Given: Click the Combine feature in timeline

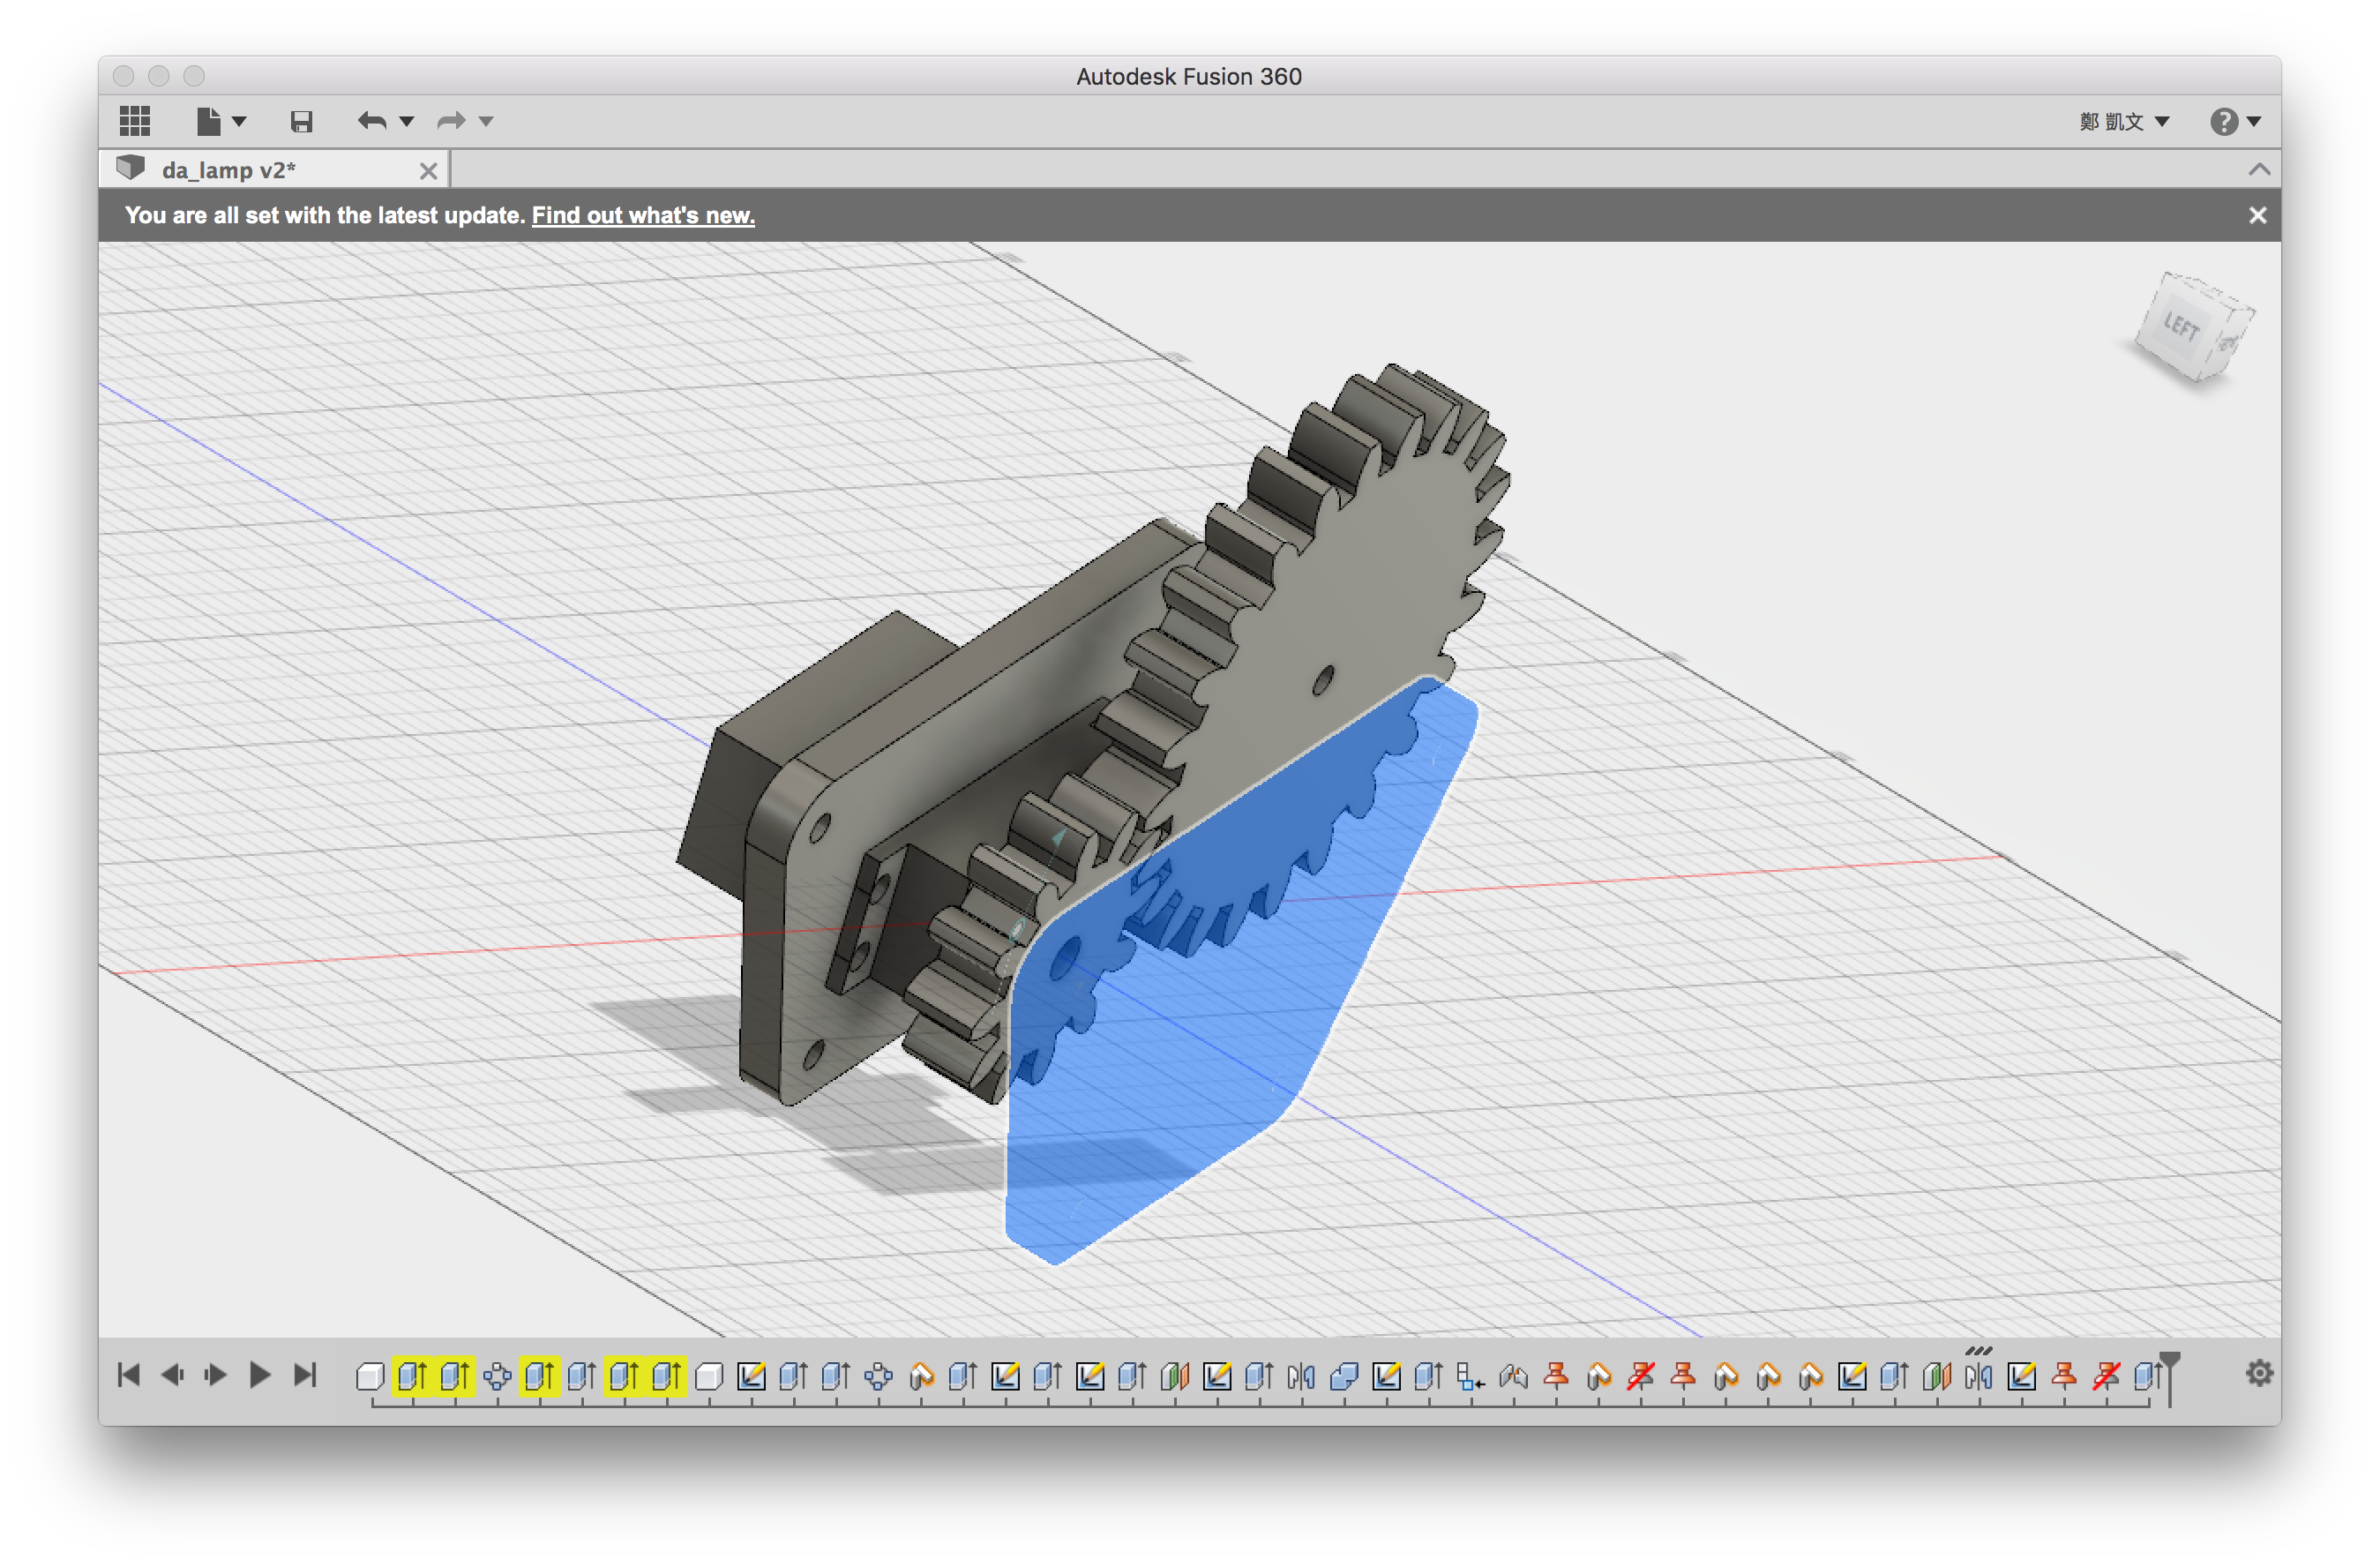Looking at the screenshot, I should pos(1343,1377).
